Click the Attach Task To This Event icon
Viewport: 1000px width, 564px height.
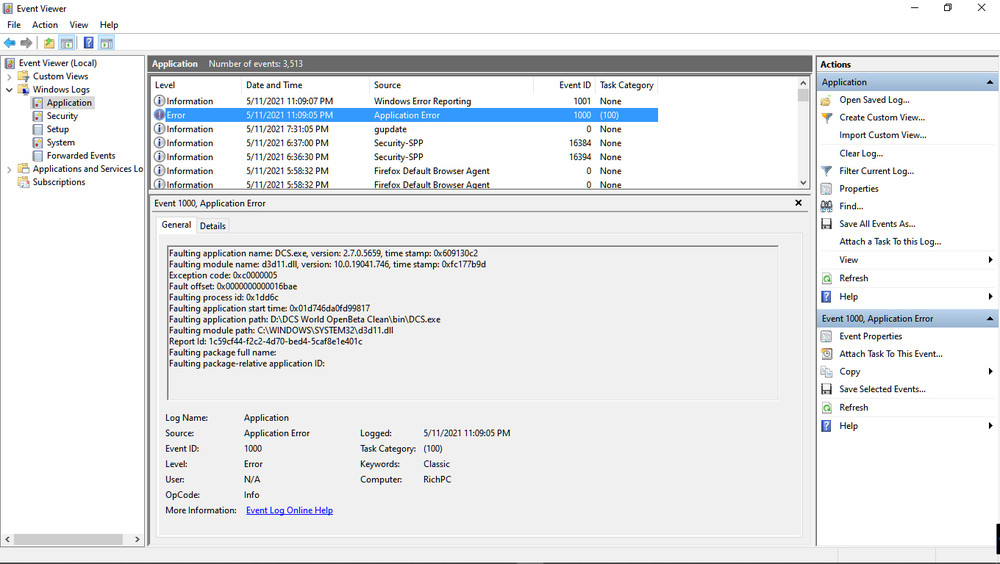[826, 354]
